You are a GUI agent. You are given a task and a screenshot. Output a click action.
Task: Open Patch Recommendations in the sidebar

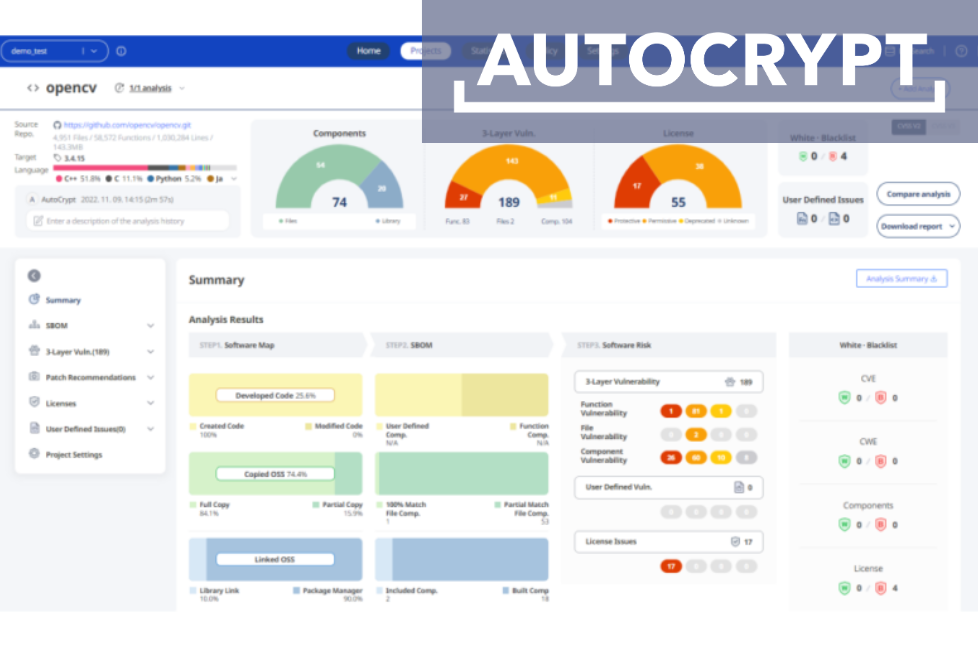tap(90, 377)
